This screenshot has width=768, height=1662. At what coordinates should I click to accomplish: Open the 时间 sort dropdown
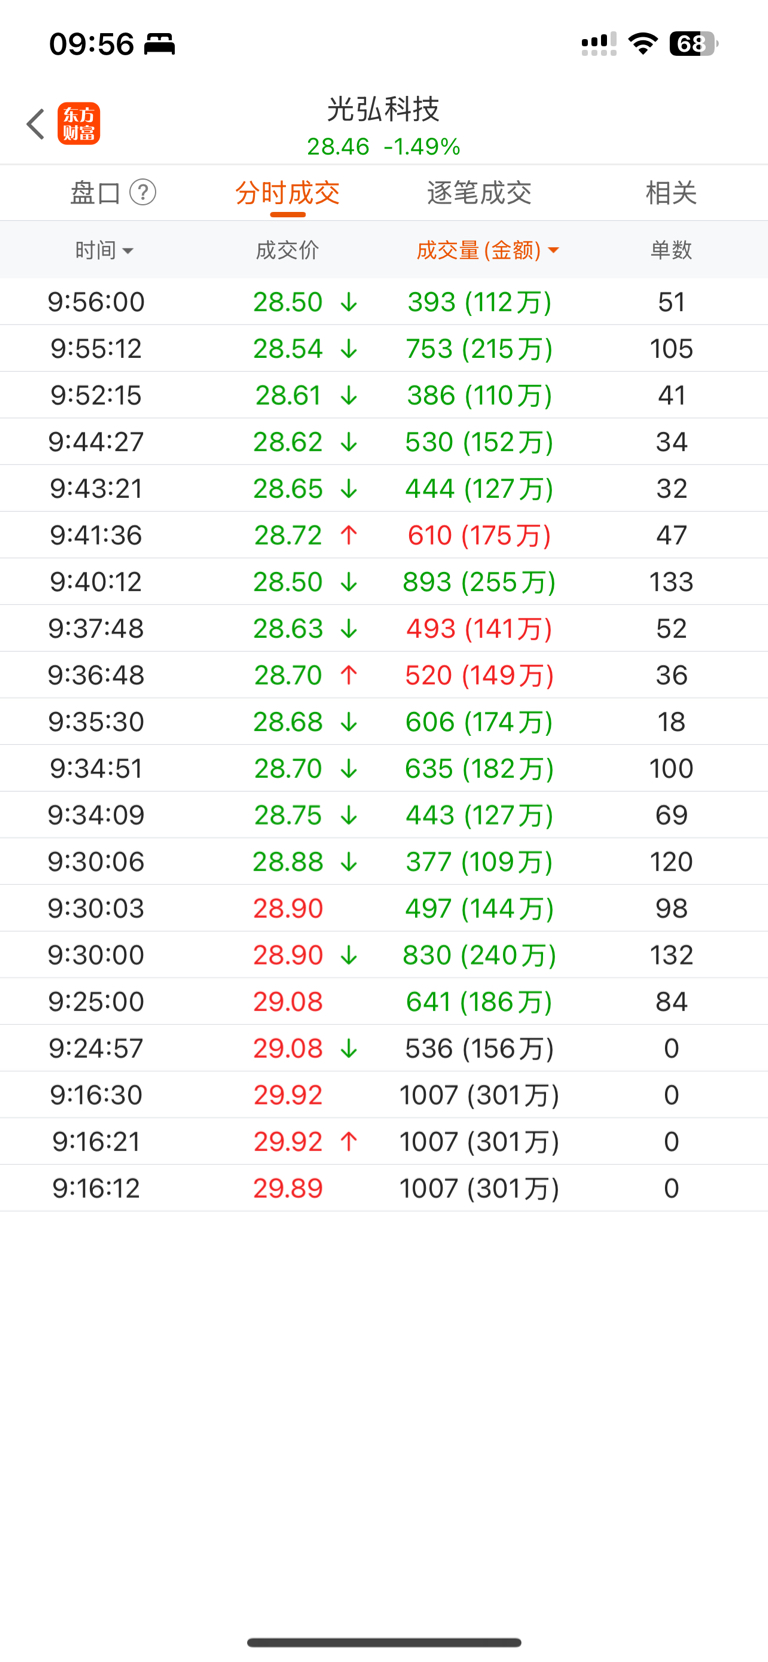pyautogui.click(x=104, y=250)
